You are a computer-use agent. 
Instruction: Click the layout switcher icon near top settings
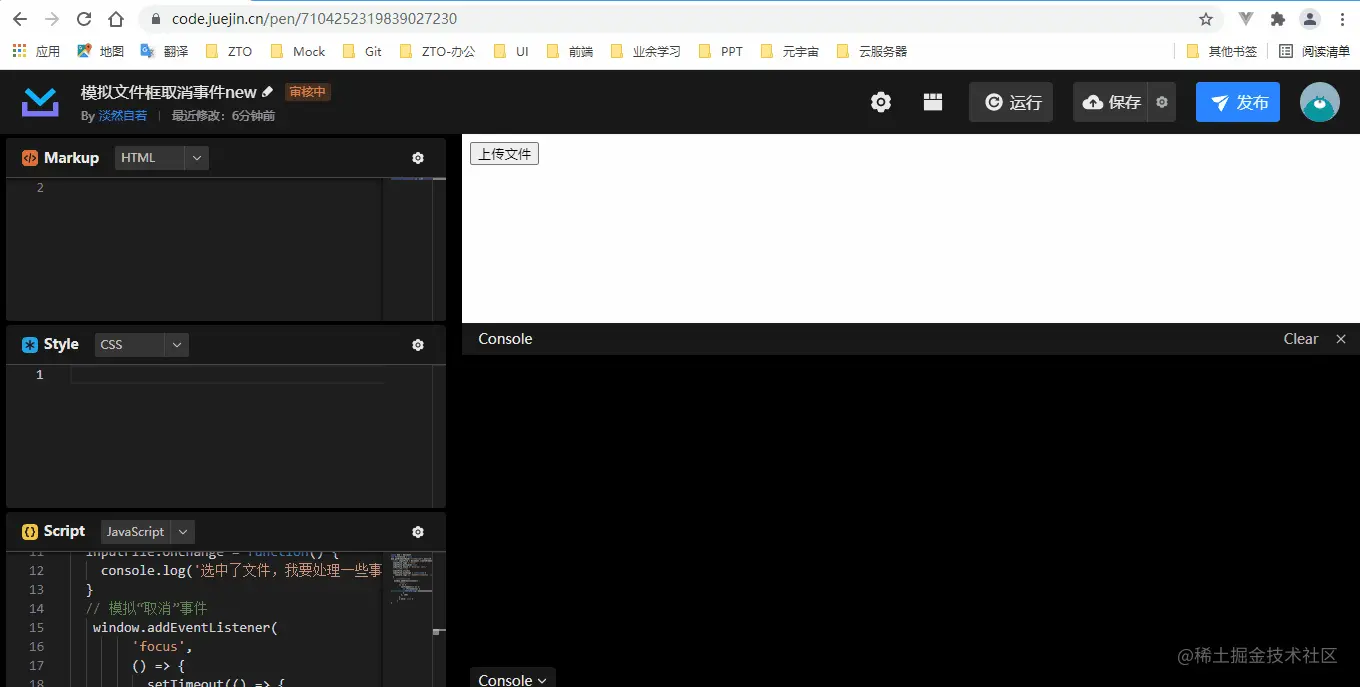tap(932, 101)
